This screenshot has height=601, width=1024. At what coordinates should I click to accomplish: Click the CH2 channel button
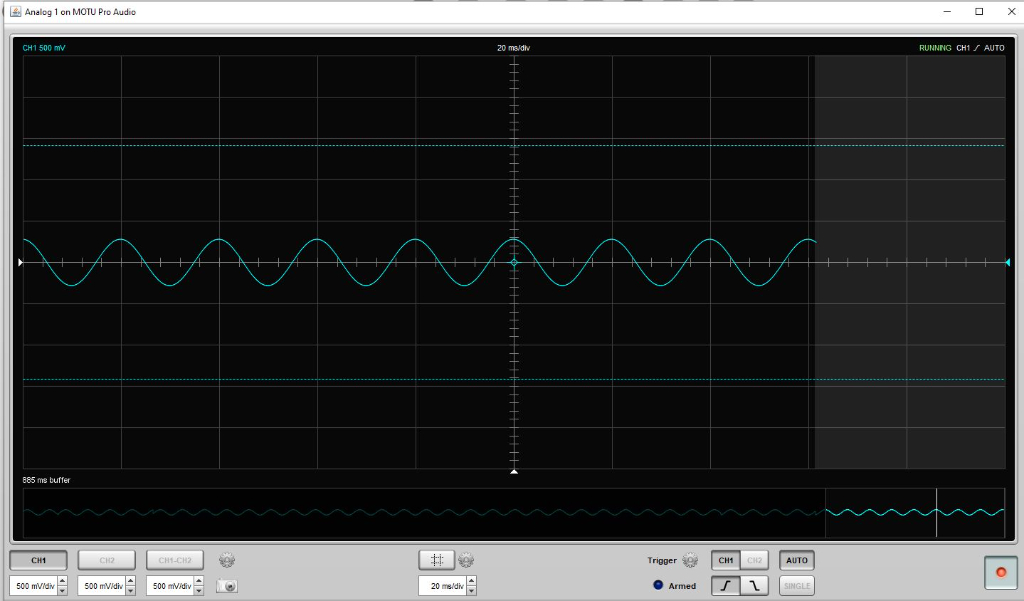click(107, 560)
